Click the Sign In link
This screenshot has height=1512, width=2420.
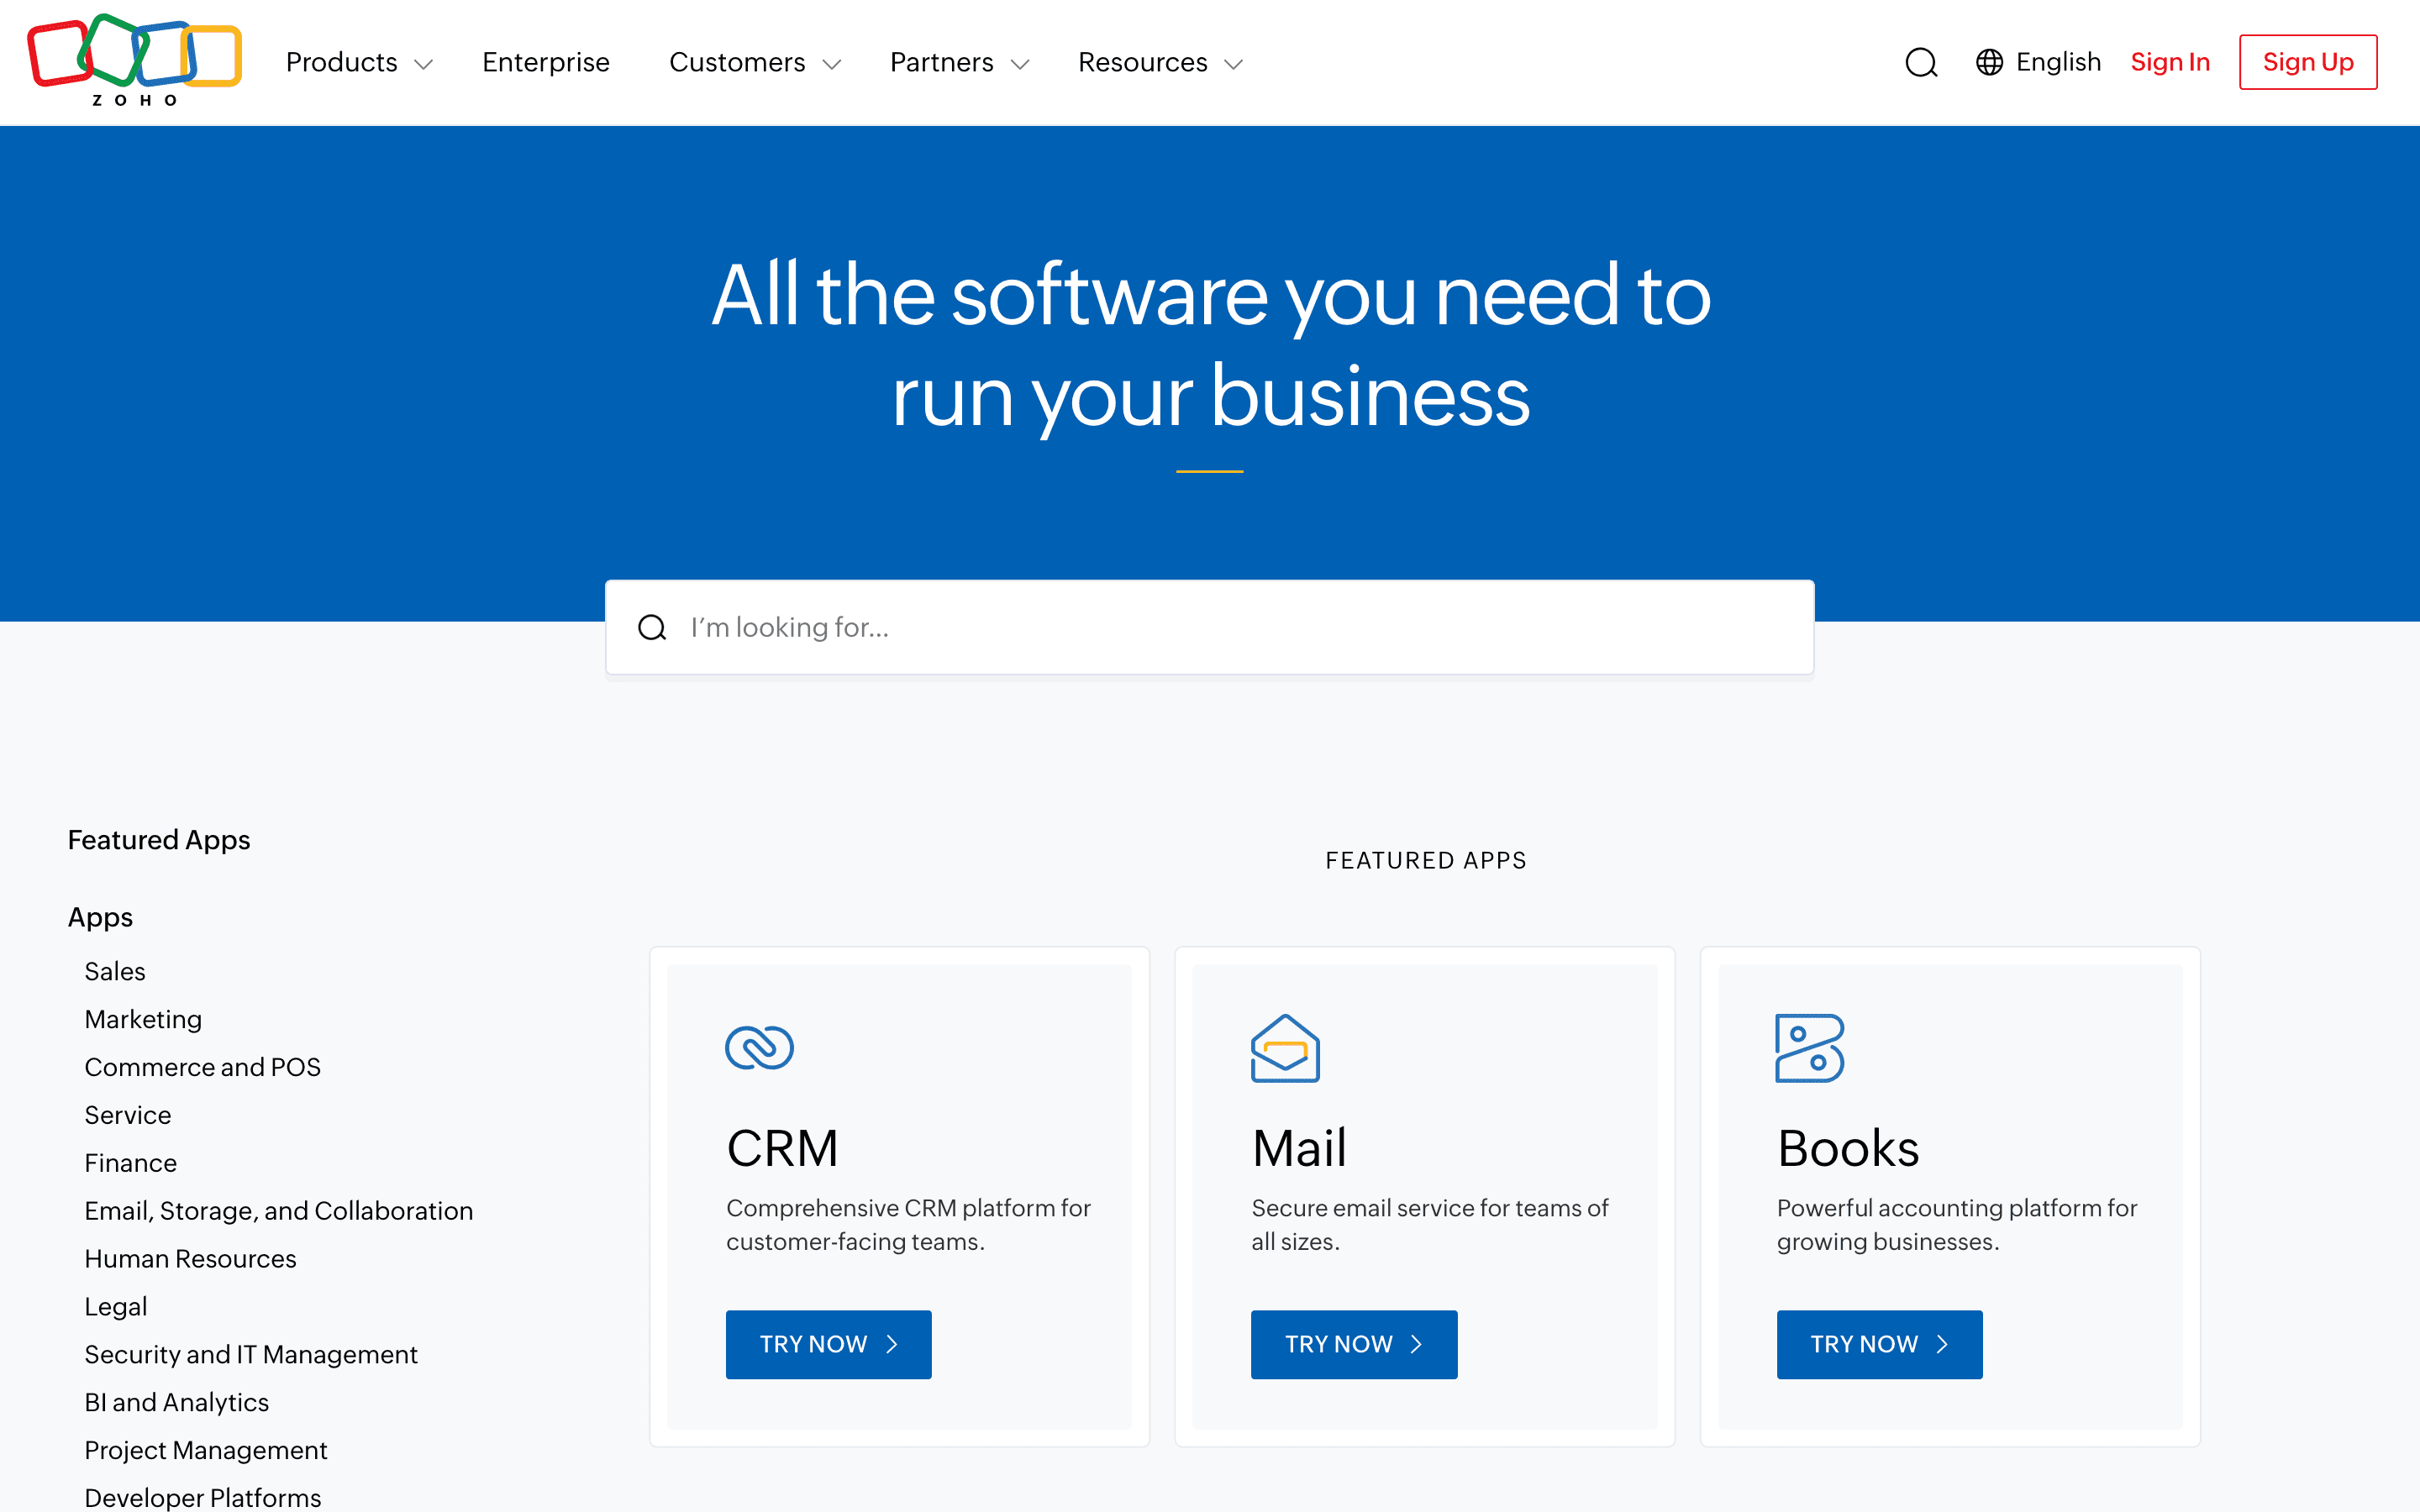click(2170, 62)
